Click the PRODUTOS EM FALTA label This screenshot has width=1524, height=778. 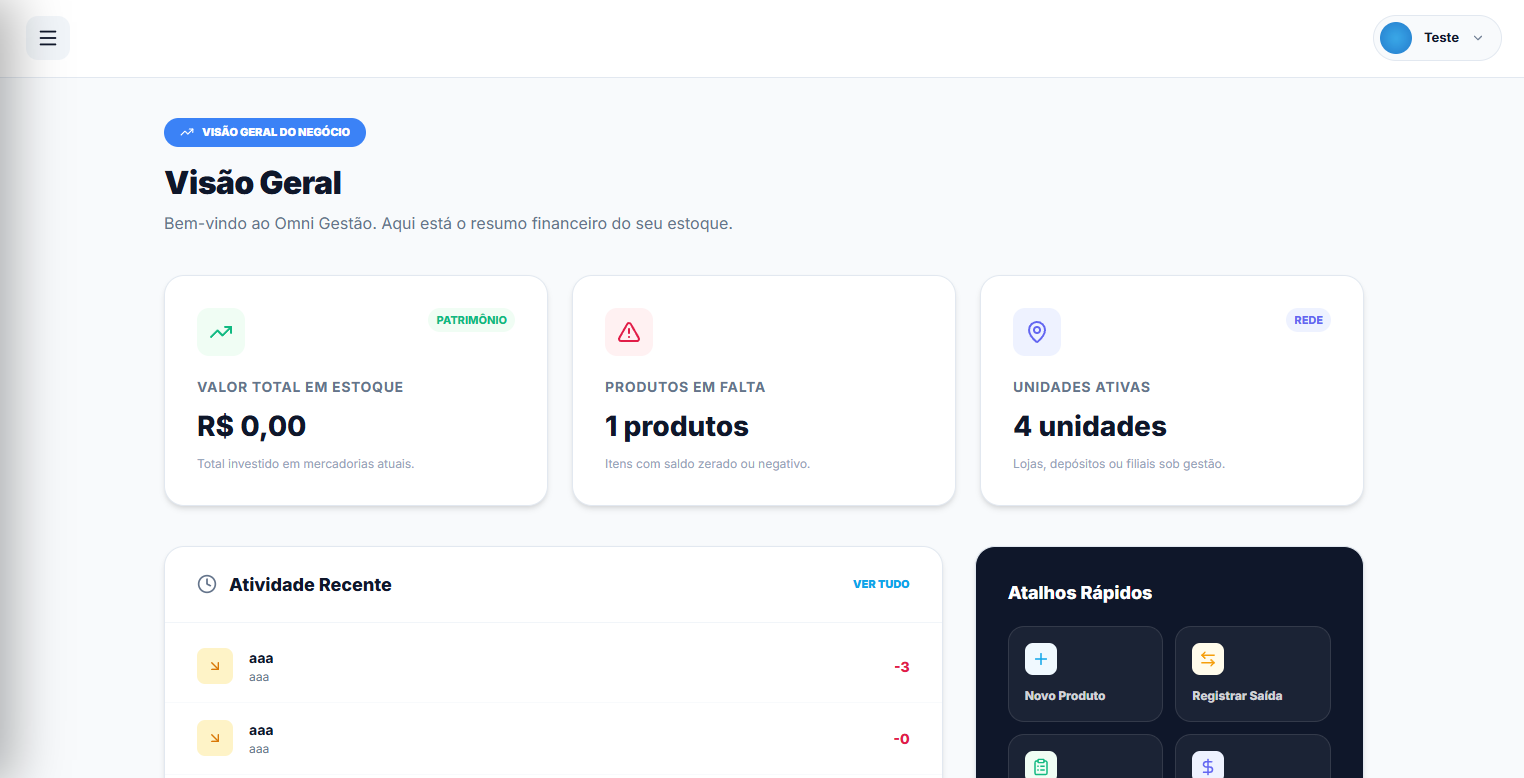coord(685,387)
